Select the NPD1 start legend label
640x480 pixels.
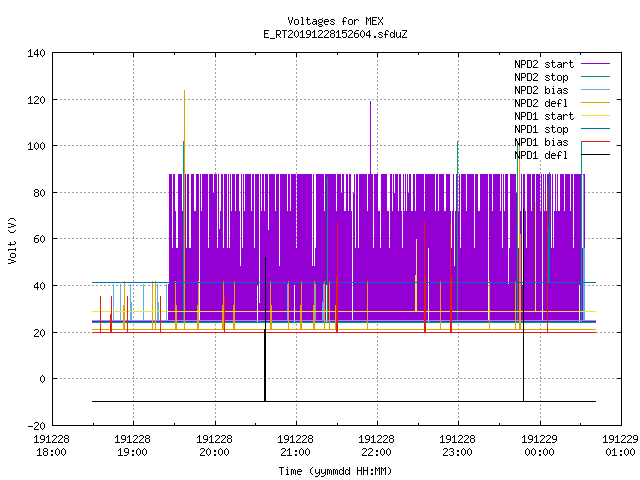point(544,116)
